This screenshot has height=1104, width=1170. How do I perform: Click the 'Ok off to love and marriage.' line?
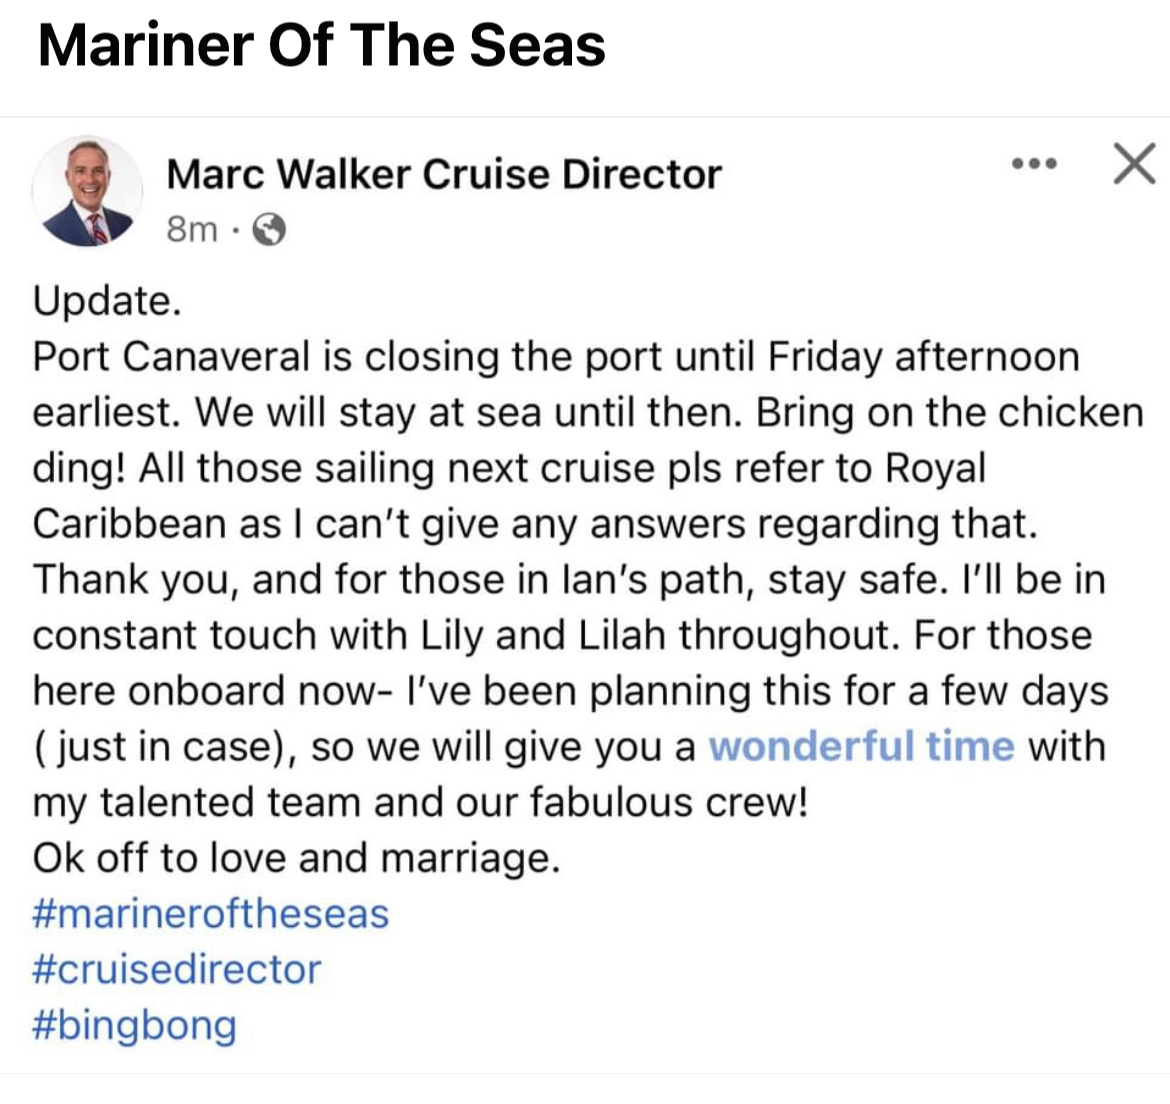(x=296, y=858)
